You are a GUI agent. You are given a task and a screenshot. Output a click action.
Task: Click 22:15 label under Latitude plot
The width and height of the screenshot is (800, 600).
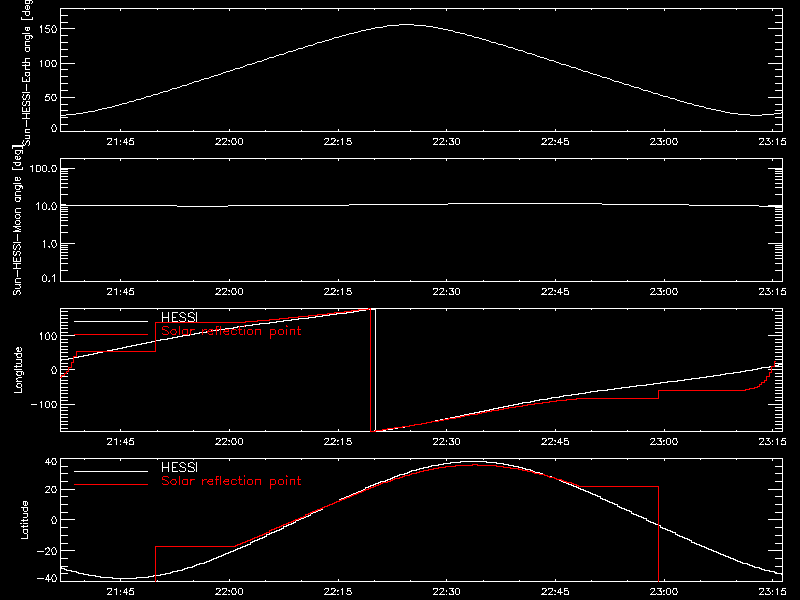[x=338, y=592]
